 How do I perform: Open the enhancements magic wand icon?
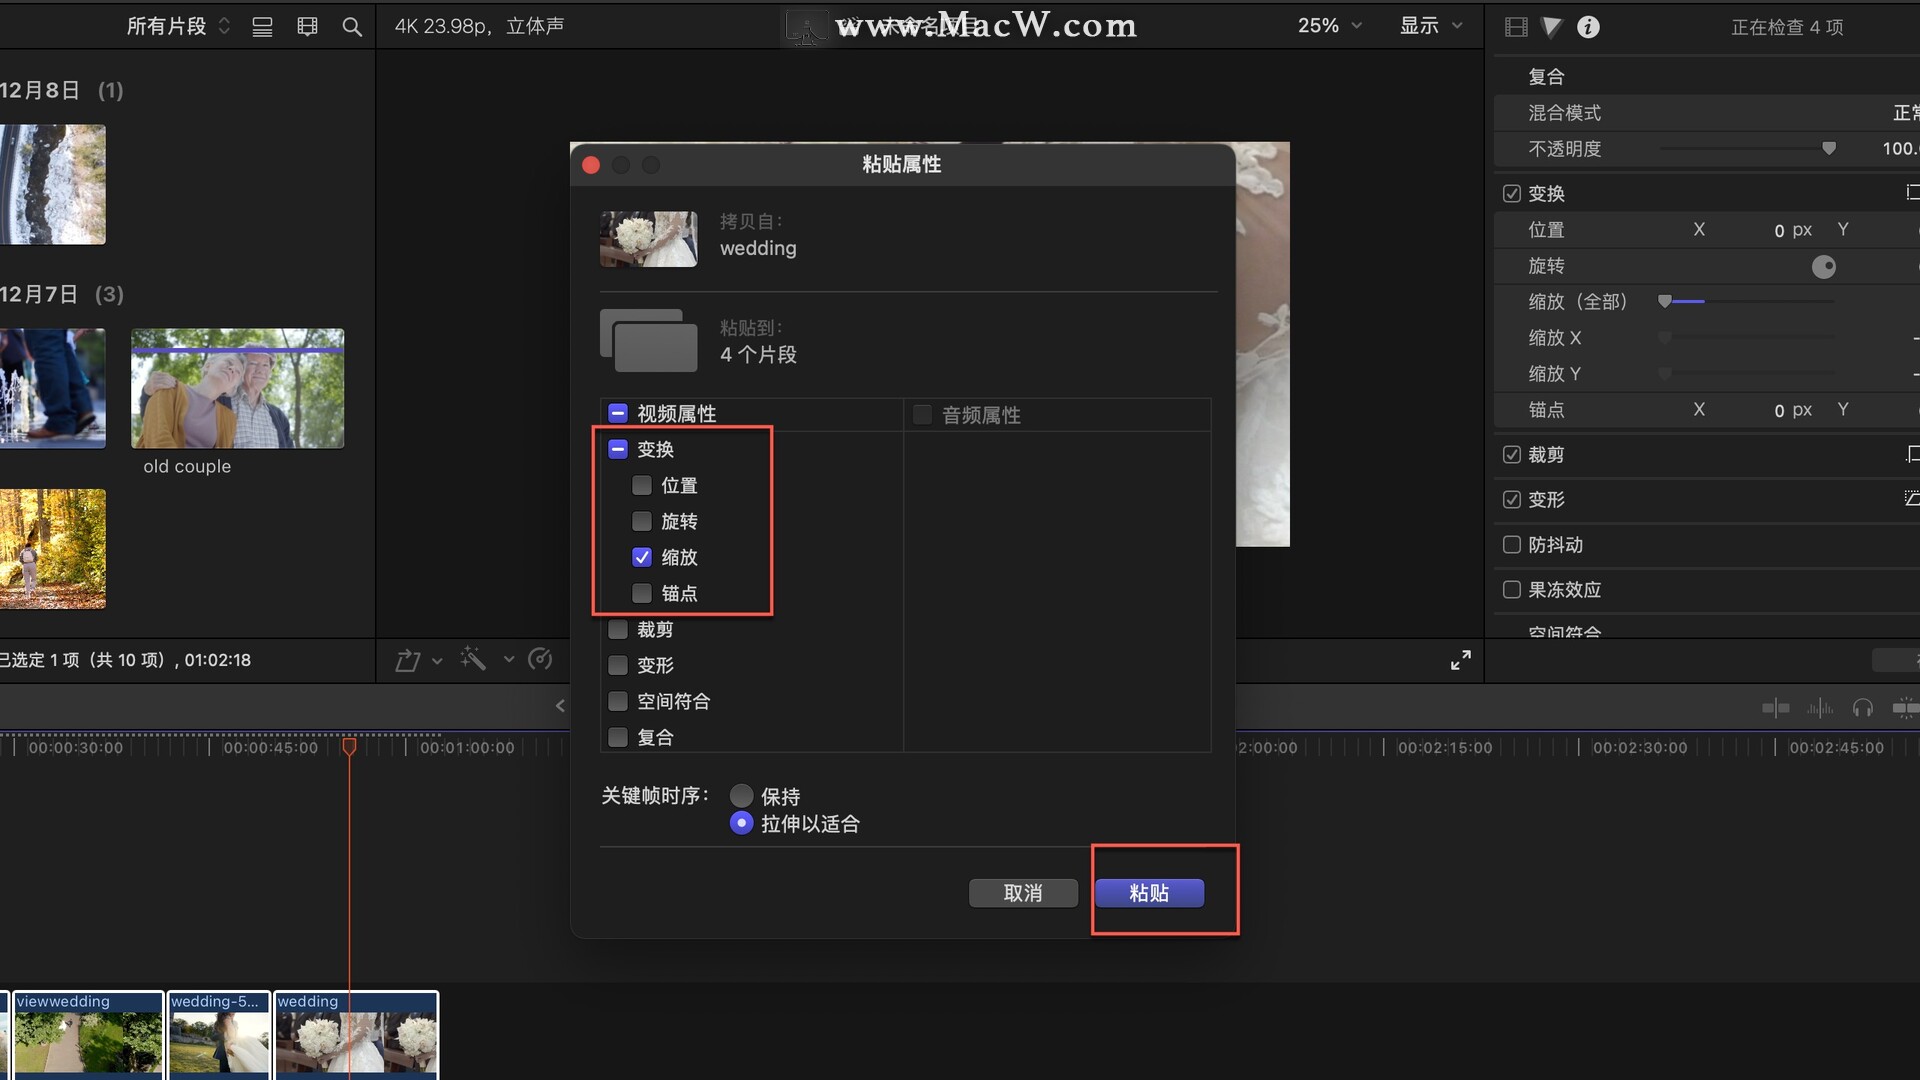[x=473, y=659]
